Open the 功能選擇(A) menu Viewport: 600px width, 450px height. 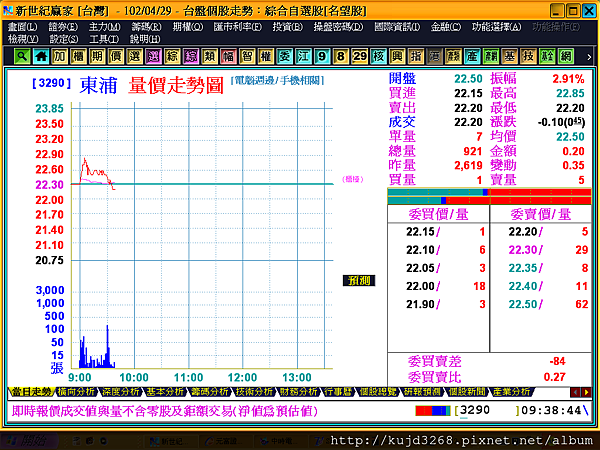click(x=496, y=27)
